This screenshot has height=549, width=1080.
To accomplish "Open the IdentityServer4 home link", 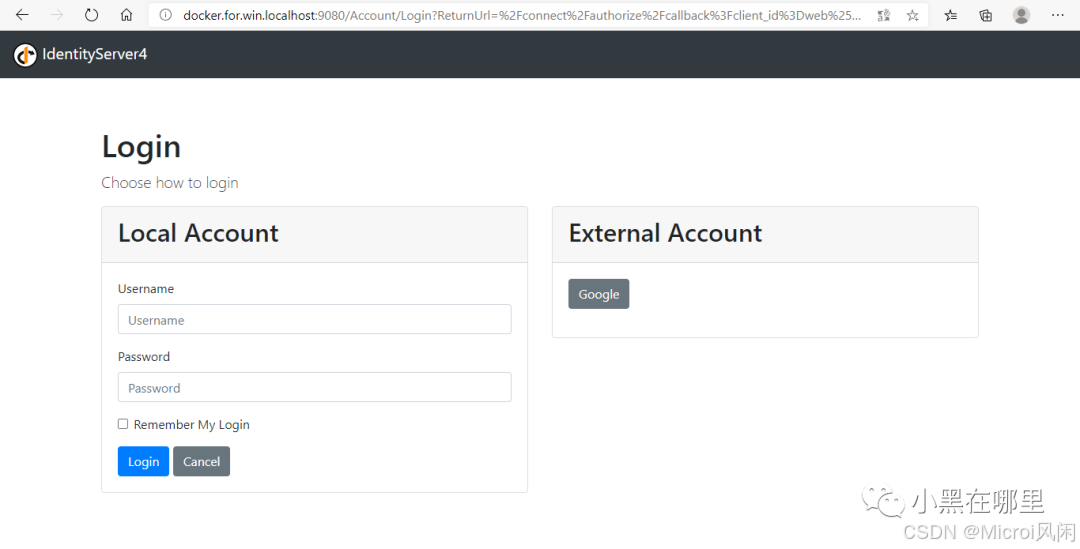I will 94,54.
